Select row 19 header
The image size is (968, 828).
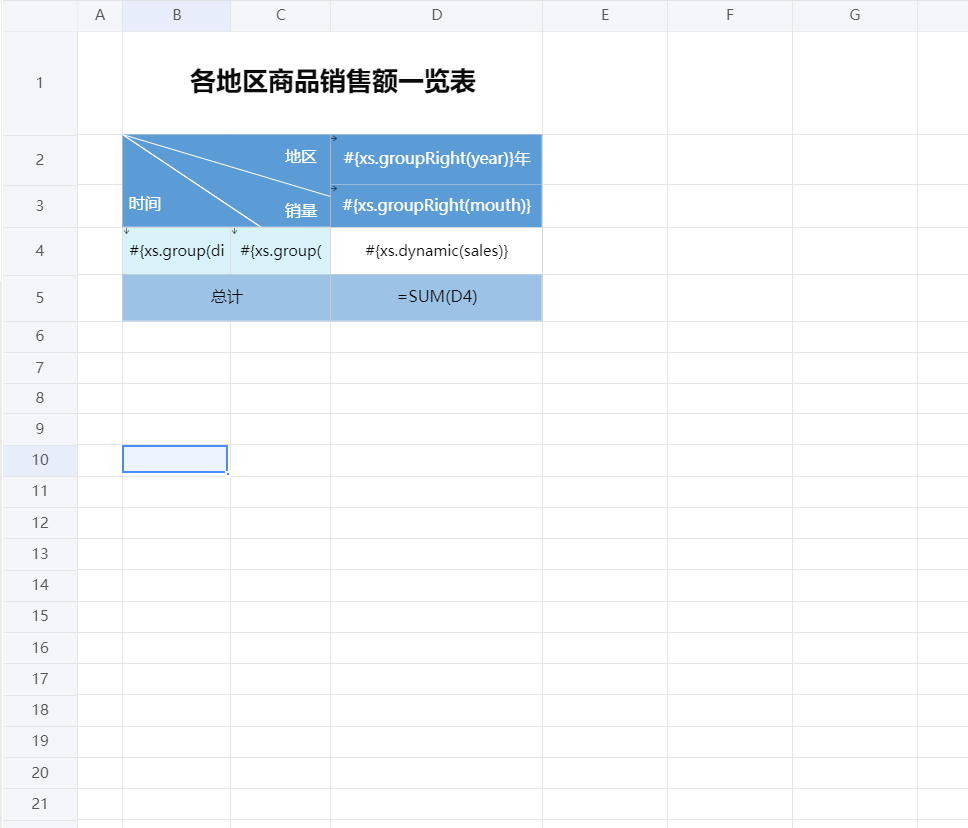point(40,741)
